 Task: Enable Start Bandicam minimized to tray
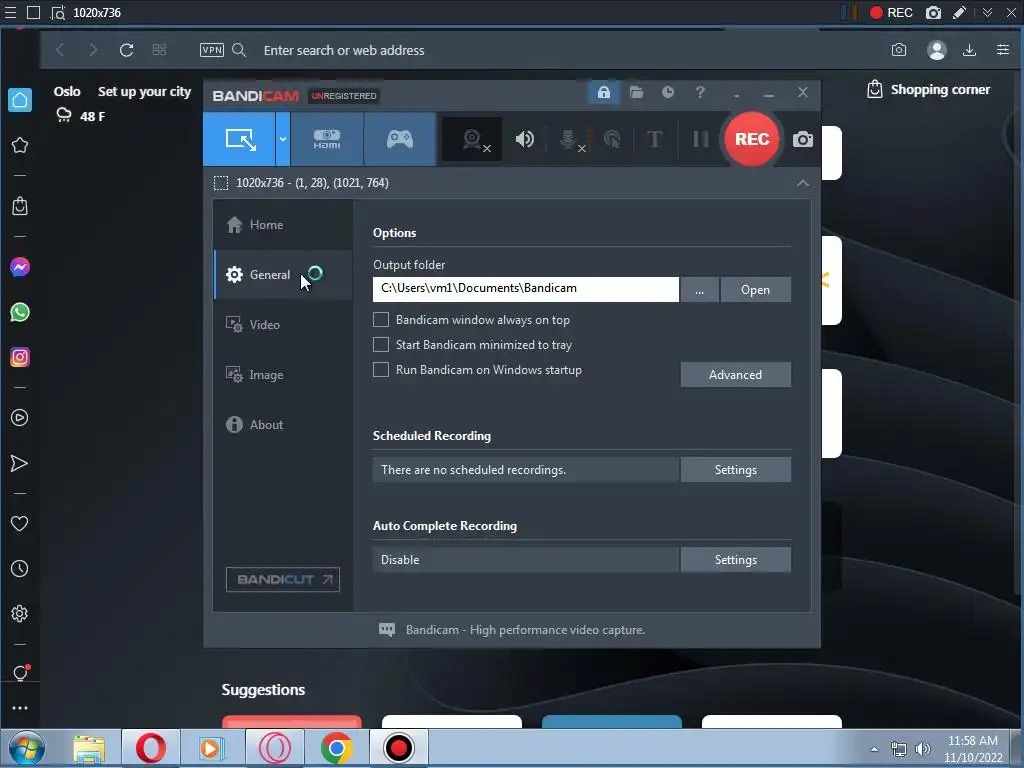coord(381,344)
